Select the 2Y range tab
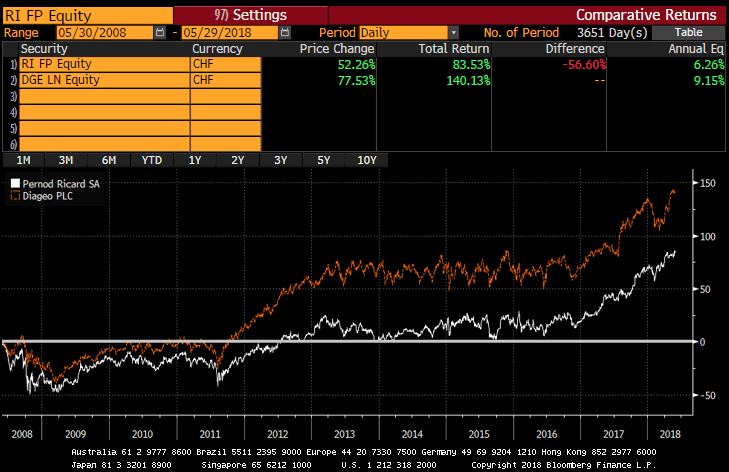The image size is (729, 472). 238,160
